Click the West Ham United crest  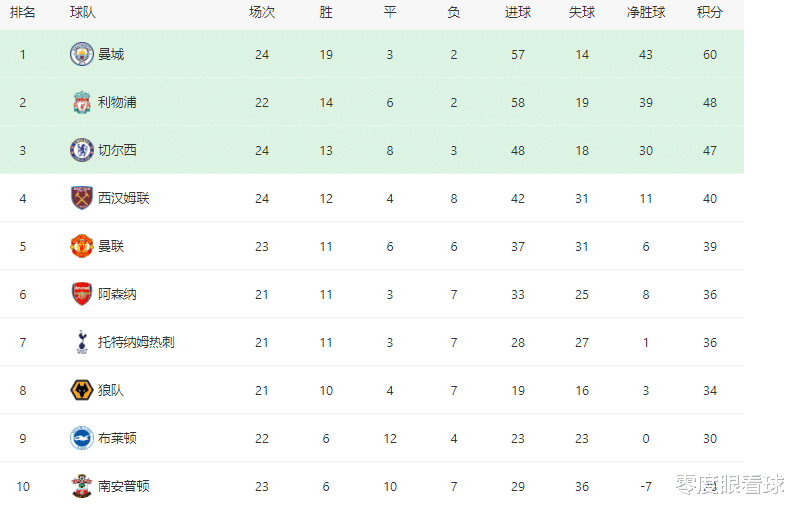(81, 198)
